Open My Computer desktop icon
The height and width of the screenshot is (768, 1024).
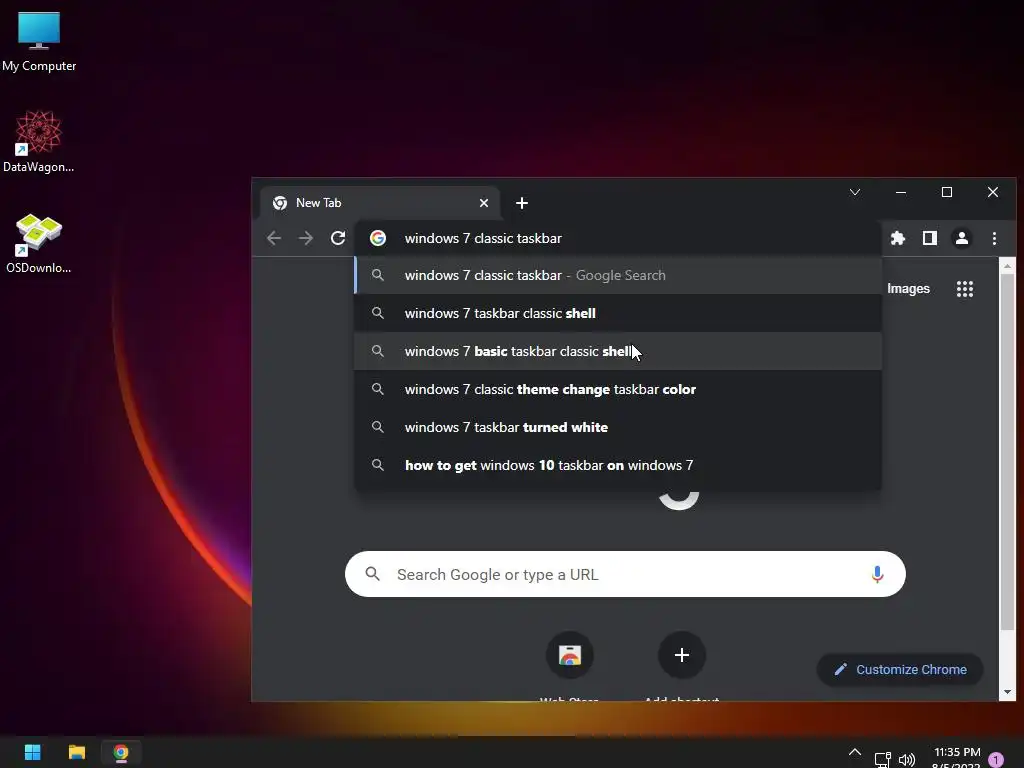pos(39,41)
